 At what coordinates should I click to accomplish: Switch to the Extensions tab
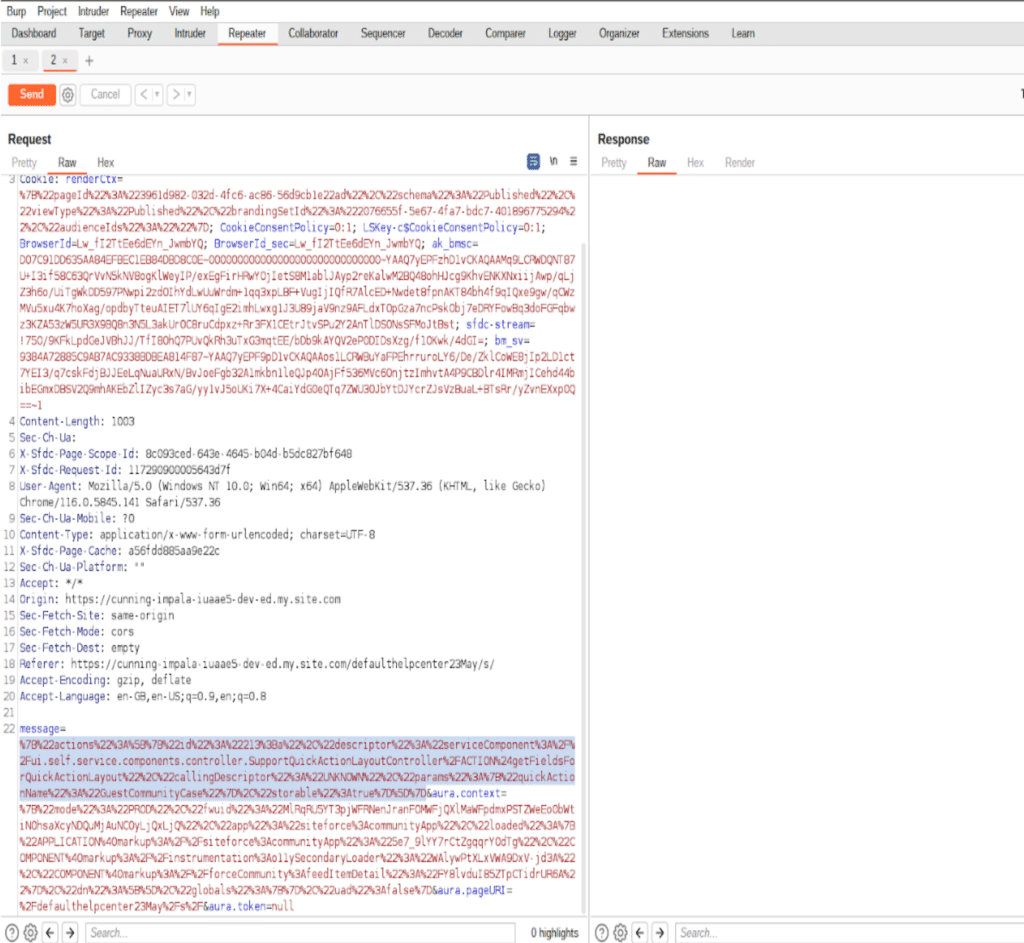685,33
